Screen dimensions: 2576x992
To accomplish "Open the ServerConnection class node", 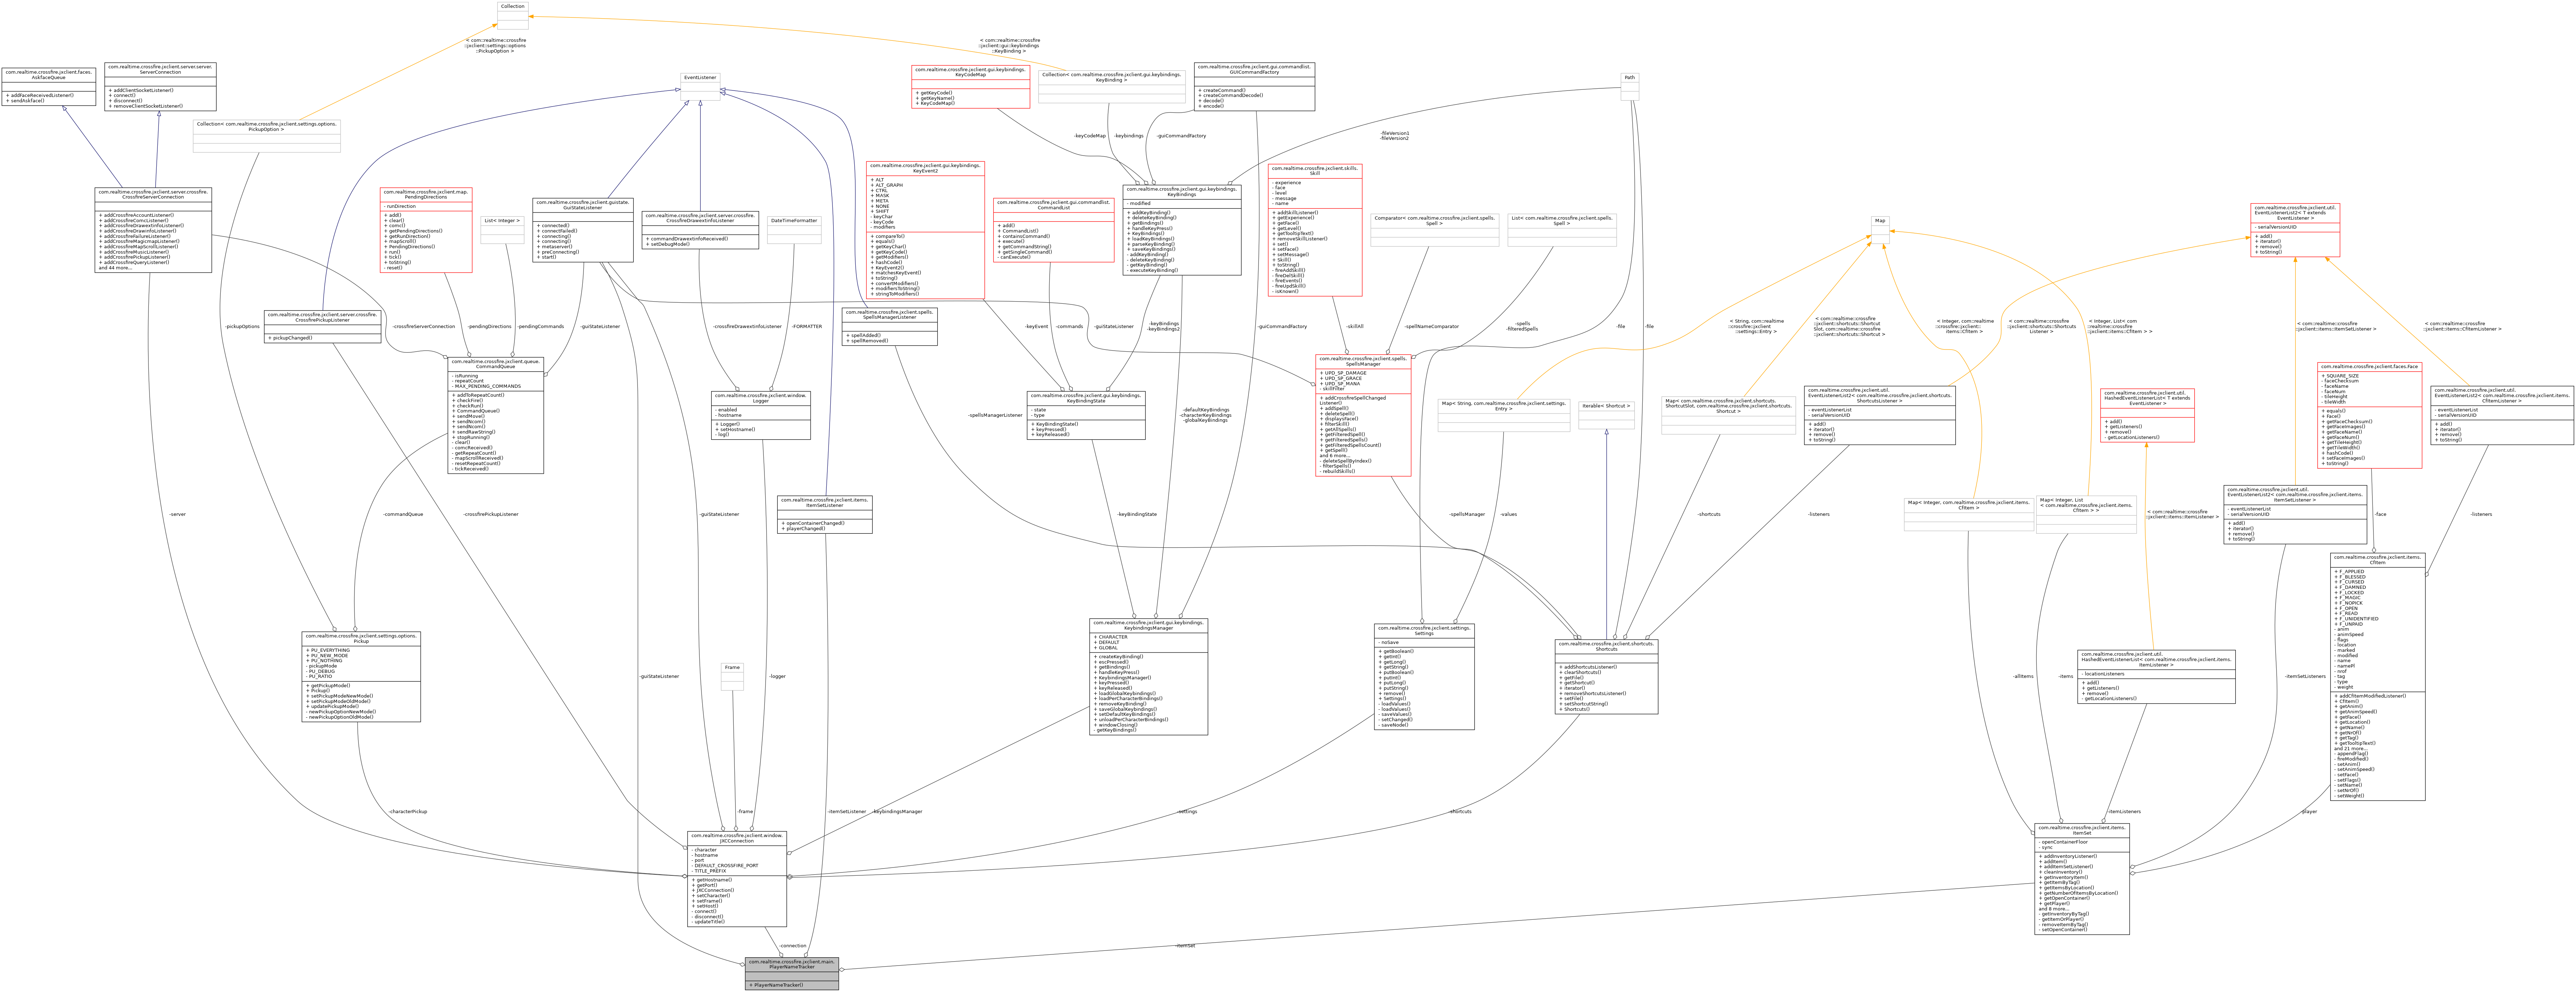I will (x=160, y=87).
